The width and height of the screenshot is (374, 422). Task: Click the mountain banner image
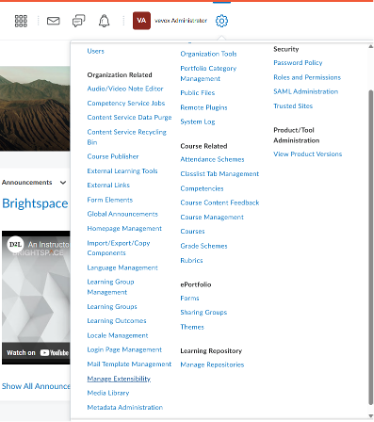tap(35, 109)
